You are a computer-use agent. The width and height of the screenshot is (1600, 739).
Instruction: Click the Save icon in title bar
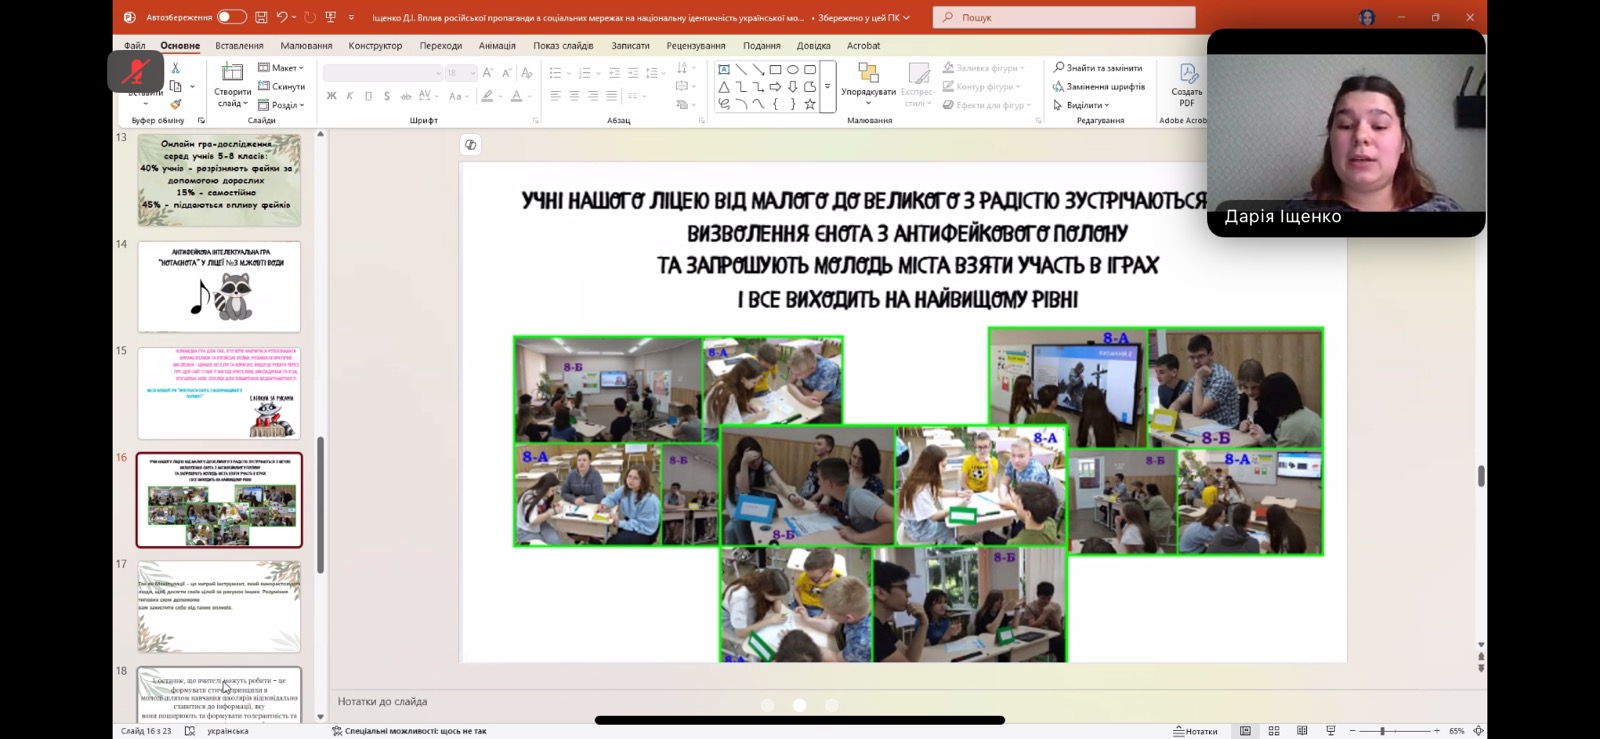point(261,17)
